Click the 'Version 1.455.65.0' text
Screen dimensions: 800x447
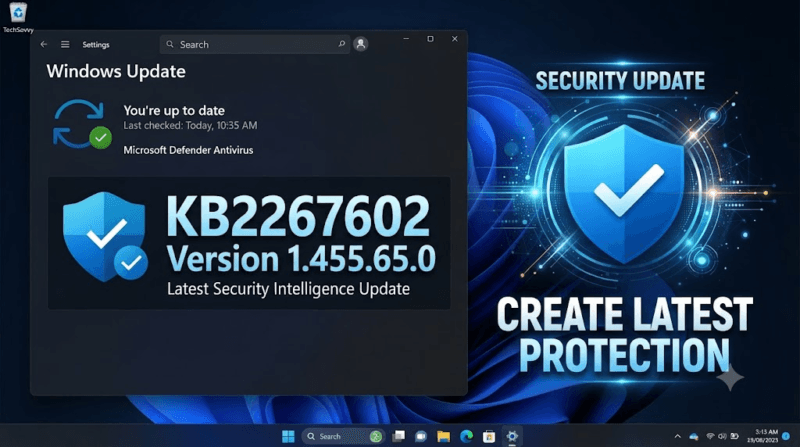[x=301, y=259]
